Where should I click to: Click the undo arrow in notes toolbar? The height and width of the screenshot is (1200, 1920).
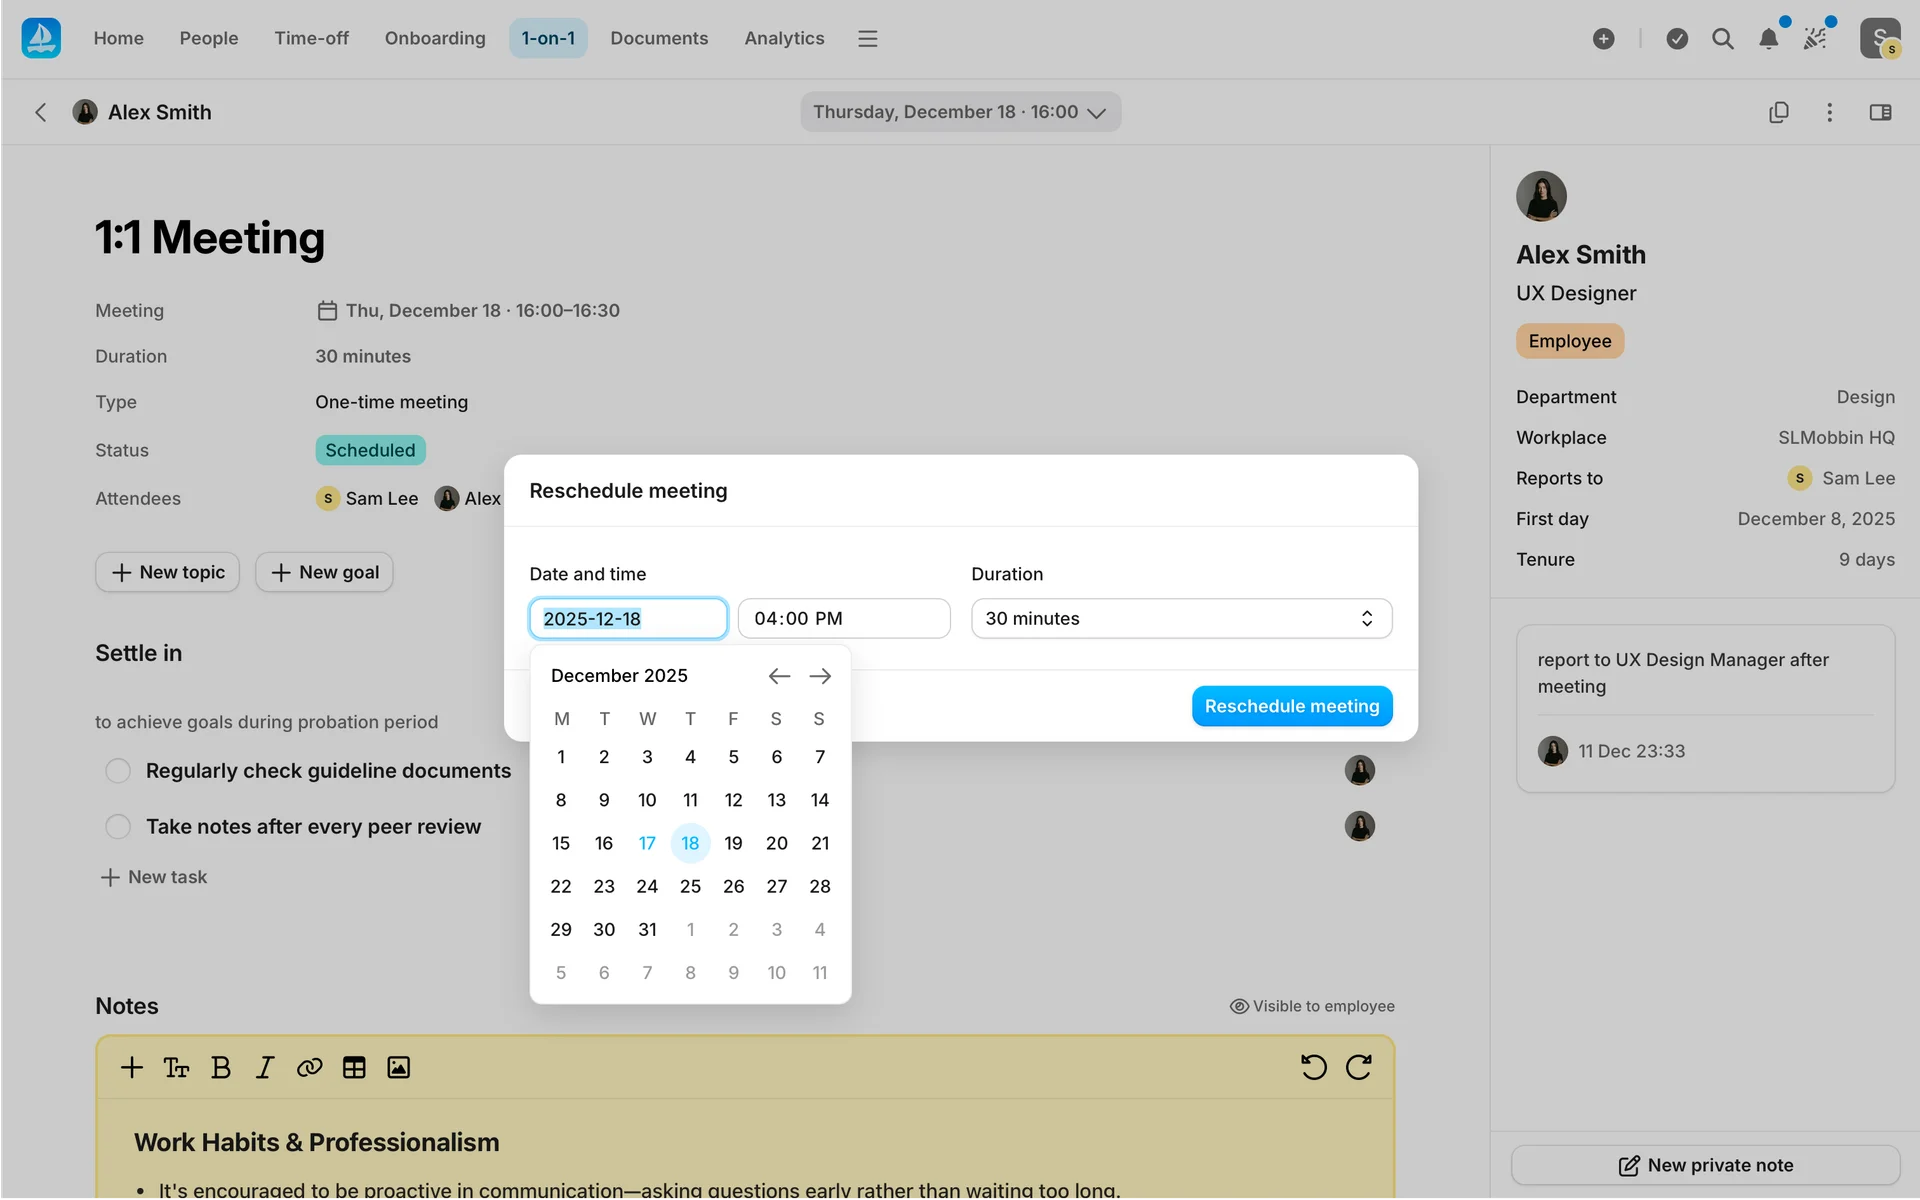coord(1313,1067)
